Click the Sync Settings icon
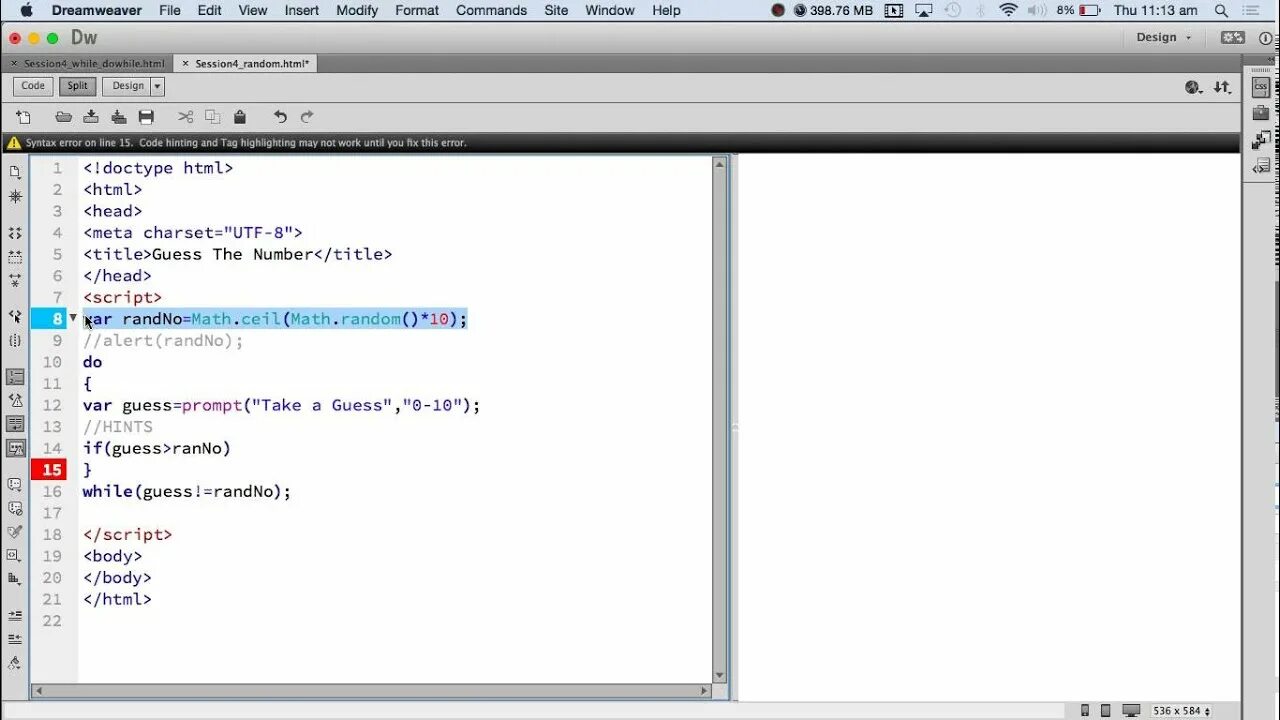Image resolution: width=1280 pixels, height=720 pixels. coord(1233,37)
